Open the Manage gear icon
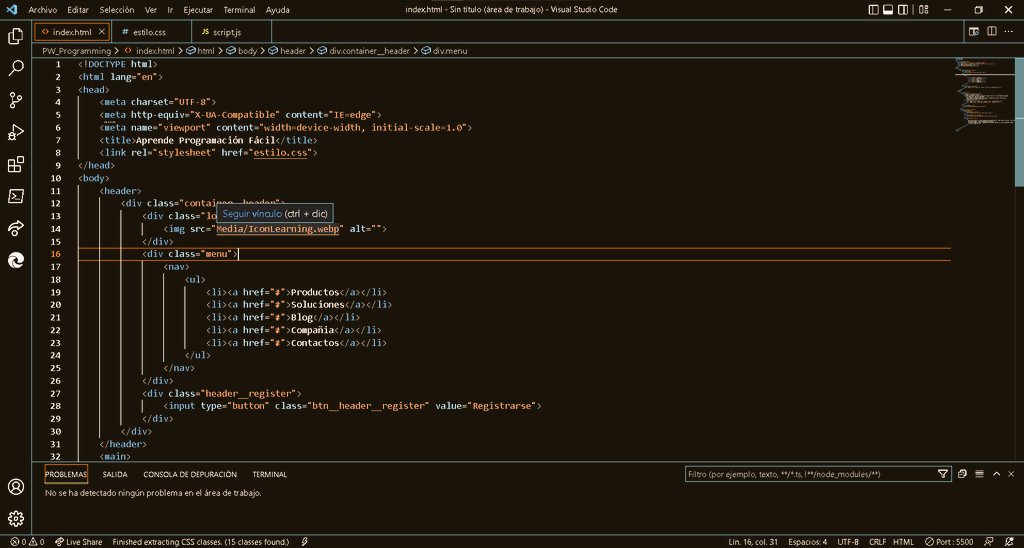Image resolution: width=1024 pixels, height=548 pixels. click(x=16, y=519)
